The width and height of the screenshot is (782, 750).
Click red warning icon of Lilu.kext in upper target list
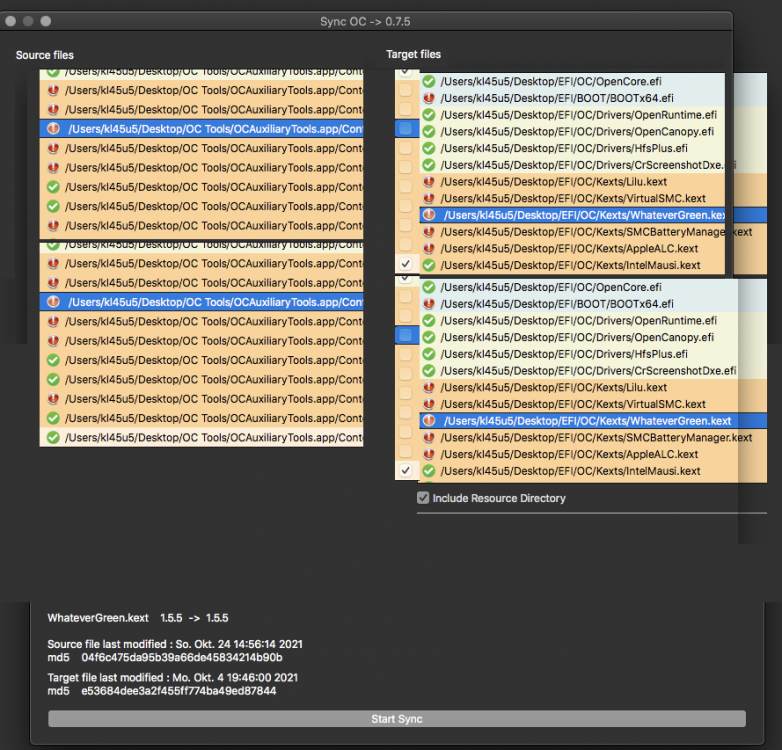429,182
